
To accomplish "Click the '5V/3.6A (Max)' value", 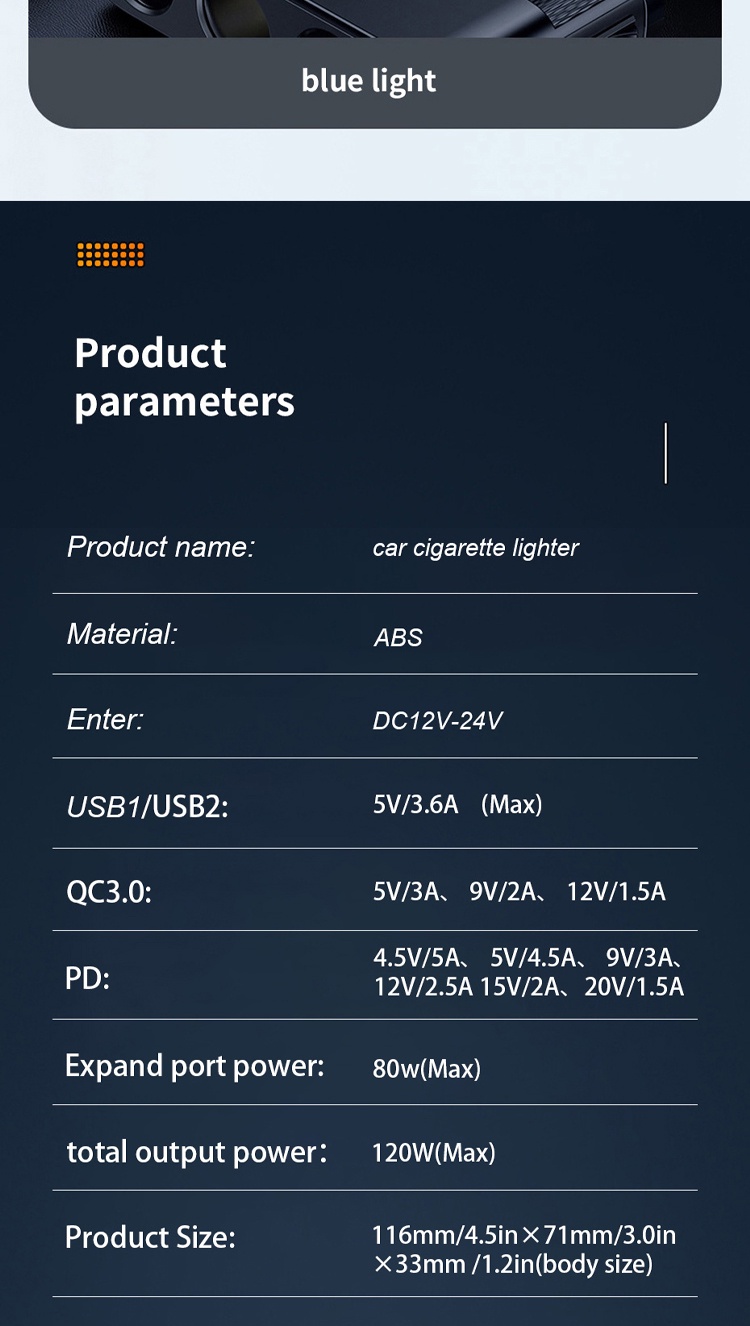I will click(457, 805).
